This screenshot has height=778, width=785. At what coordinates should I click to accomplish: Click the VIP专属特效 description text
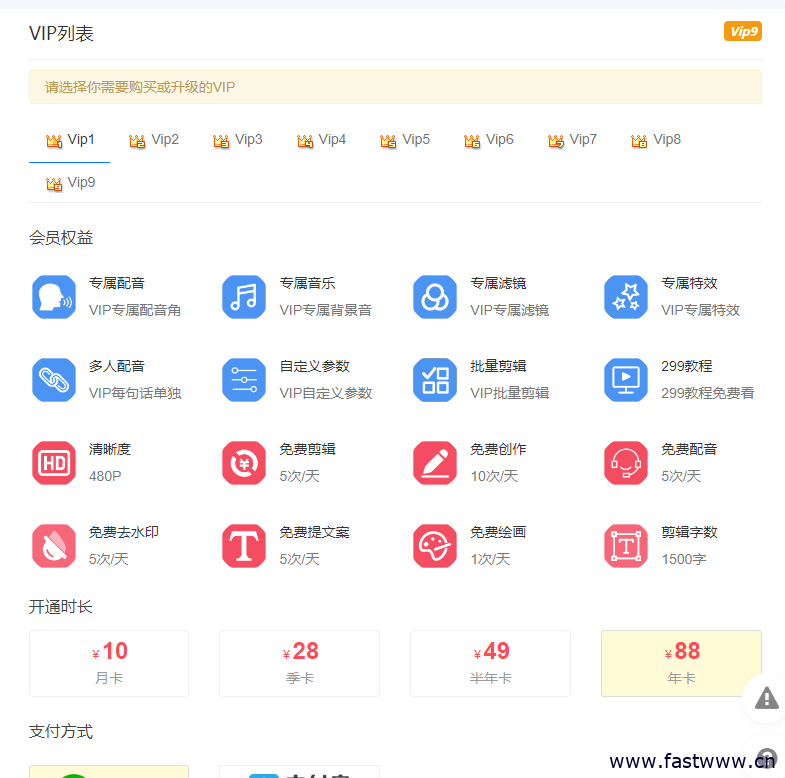[x=700, y=310]
